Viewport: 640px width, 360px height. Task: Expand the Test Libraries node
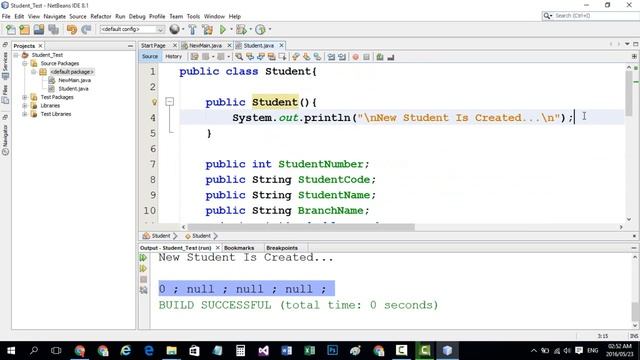25,114
